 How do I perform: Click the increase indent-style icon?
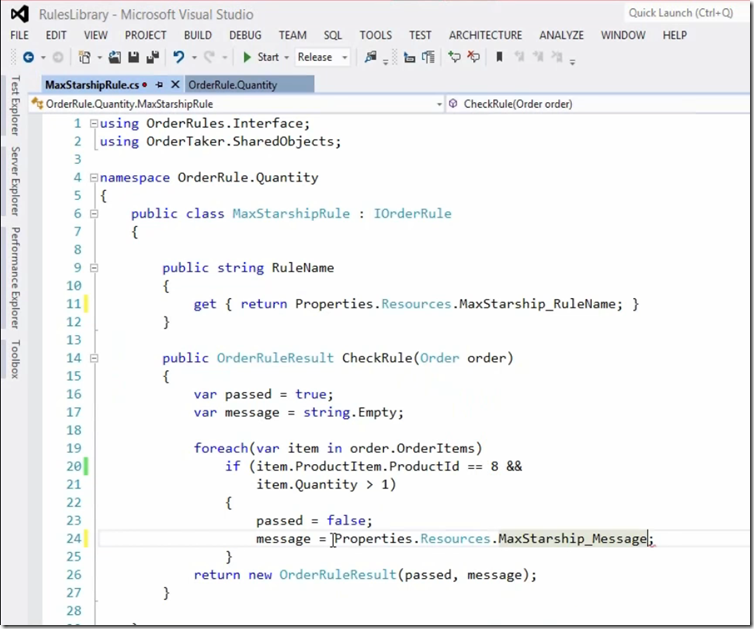coord(428,58)
